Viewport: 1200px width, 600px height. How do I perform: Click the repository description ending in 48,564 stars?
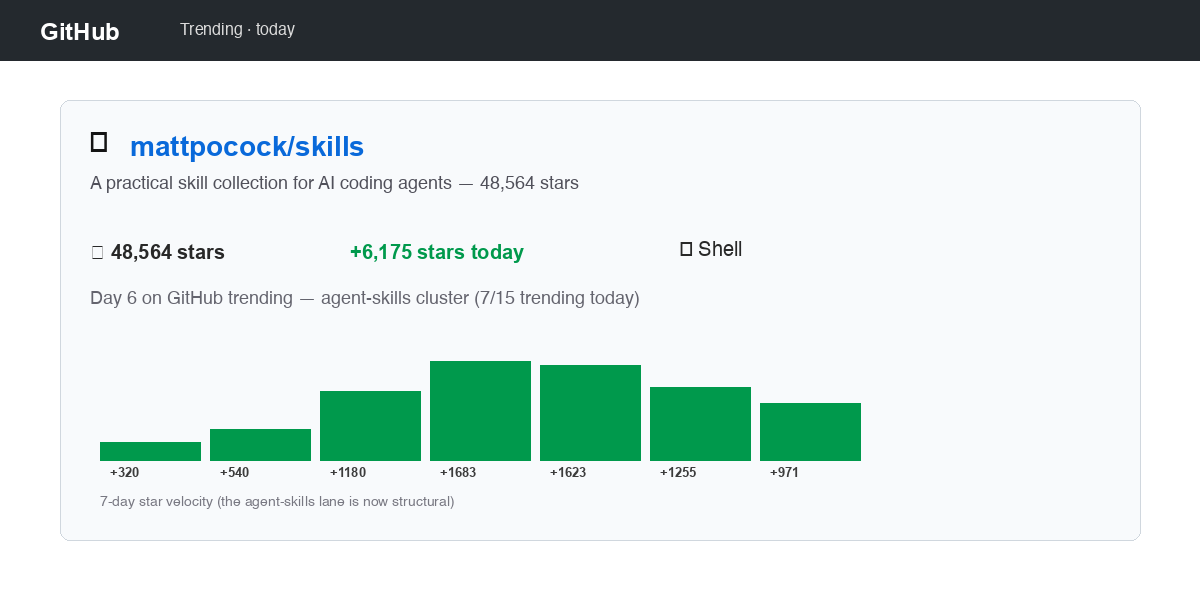pos(334,183)
